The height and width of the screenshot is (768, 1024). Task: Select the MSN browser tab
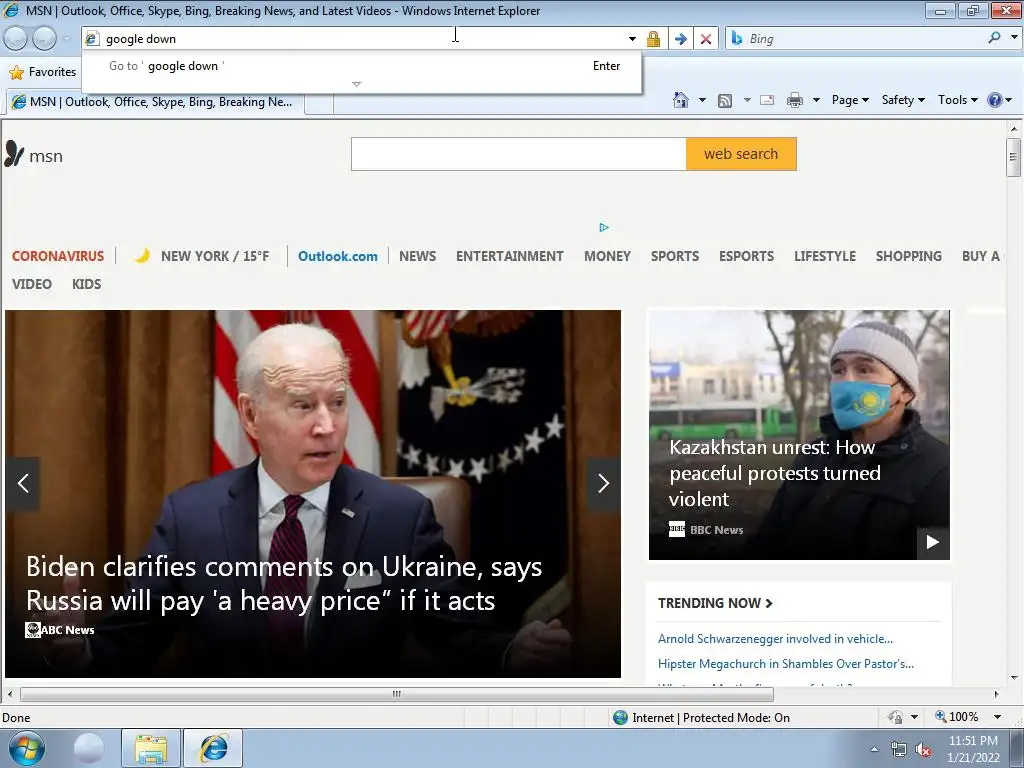[155, 102]
